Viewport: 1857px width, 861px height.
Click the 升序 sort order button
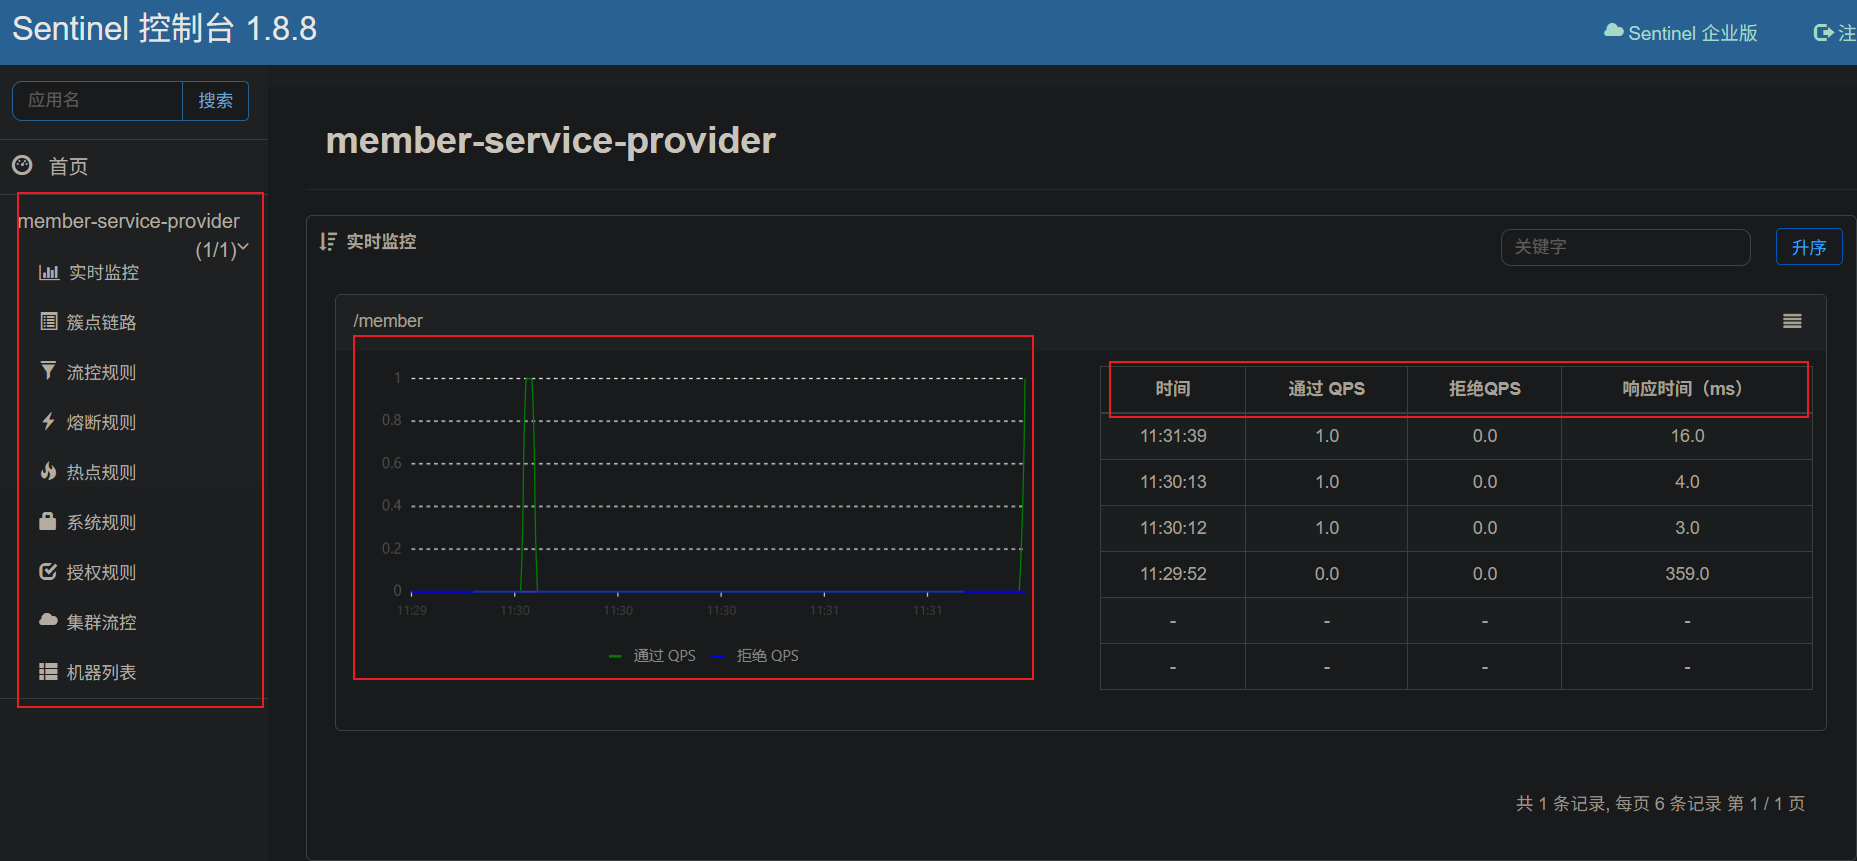tap(1808, 247)
